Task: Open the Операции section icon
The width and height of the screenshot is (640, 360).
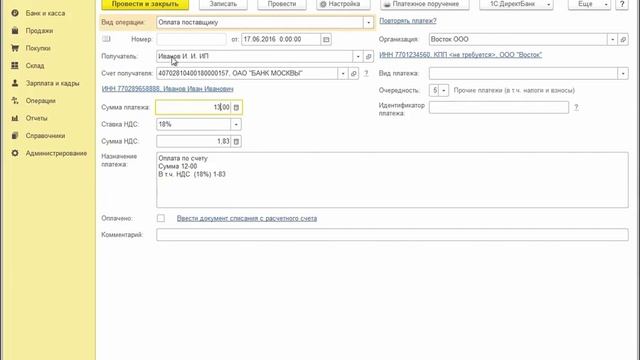Action: (x=15, y=100)
